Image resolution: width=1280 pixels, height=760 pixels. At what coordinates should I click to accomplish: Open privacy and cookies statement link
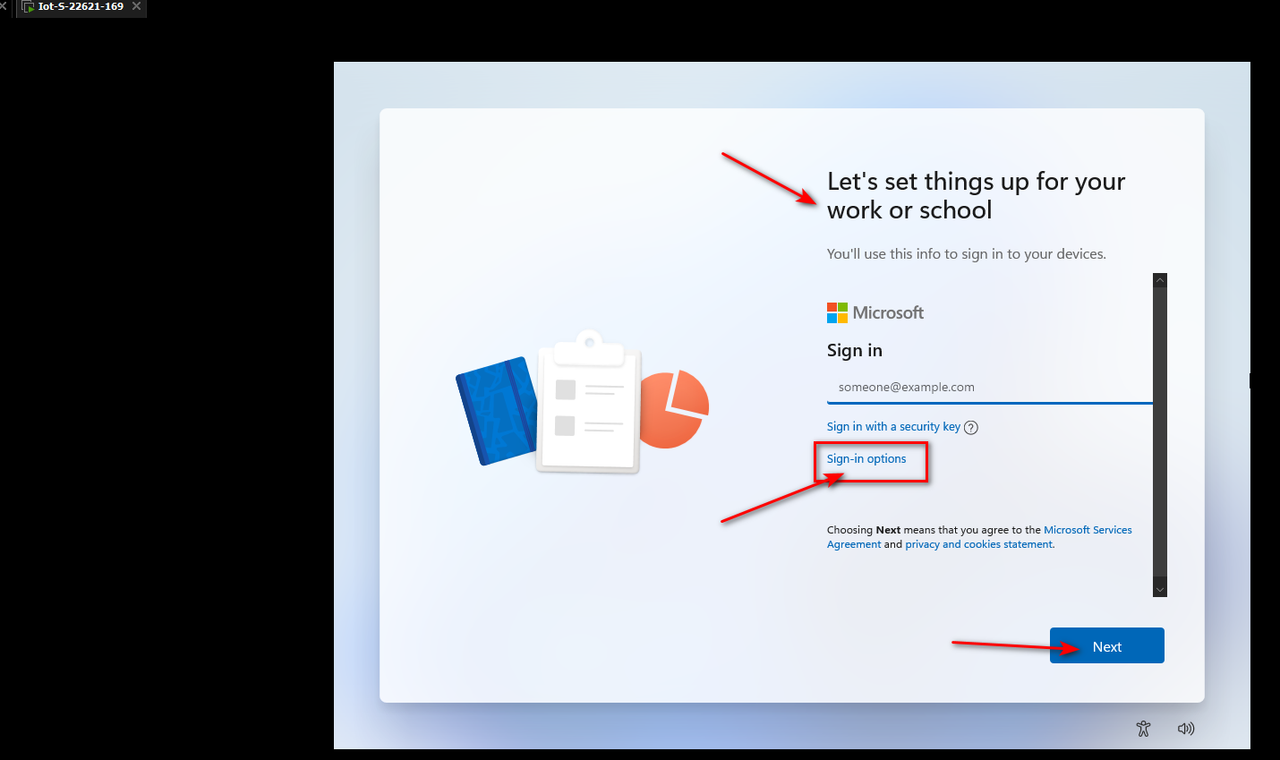click(x=979, y=545)
